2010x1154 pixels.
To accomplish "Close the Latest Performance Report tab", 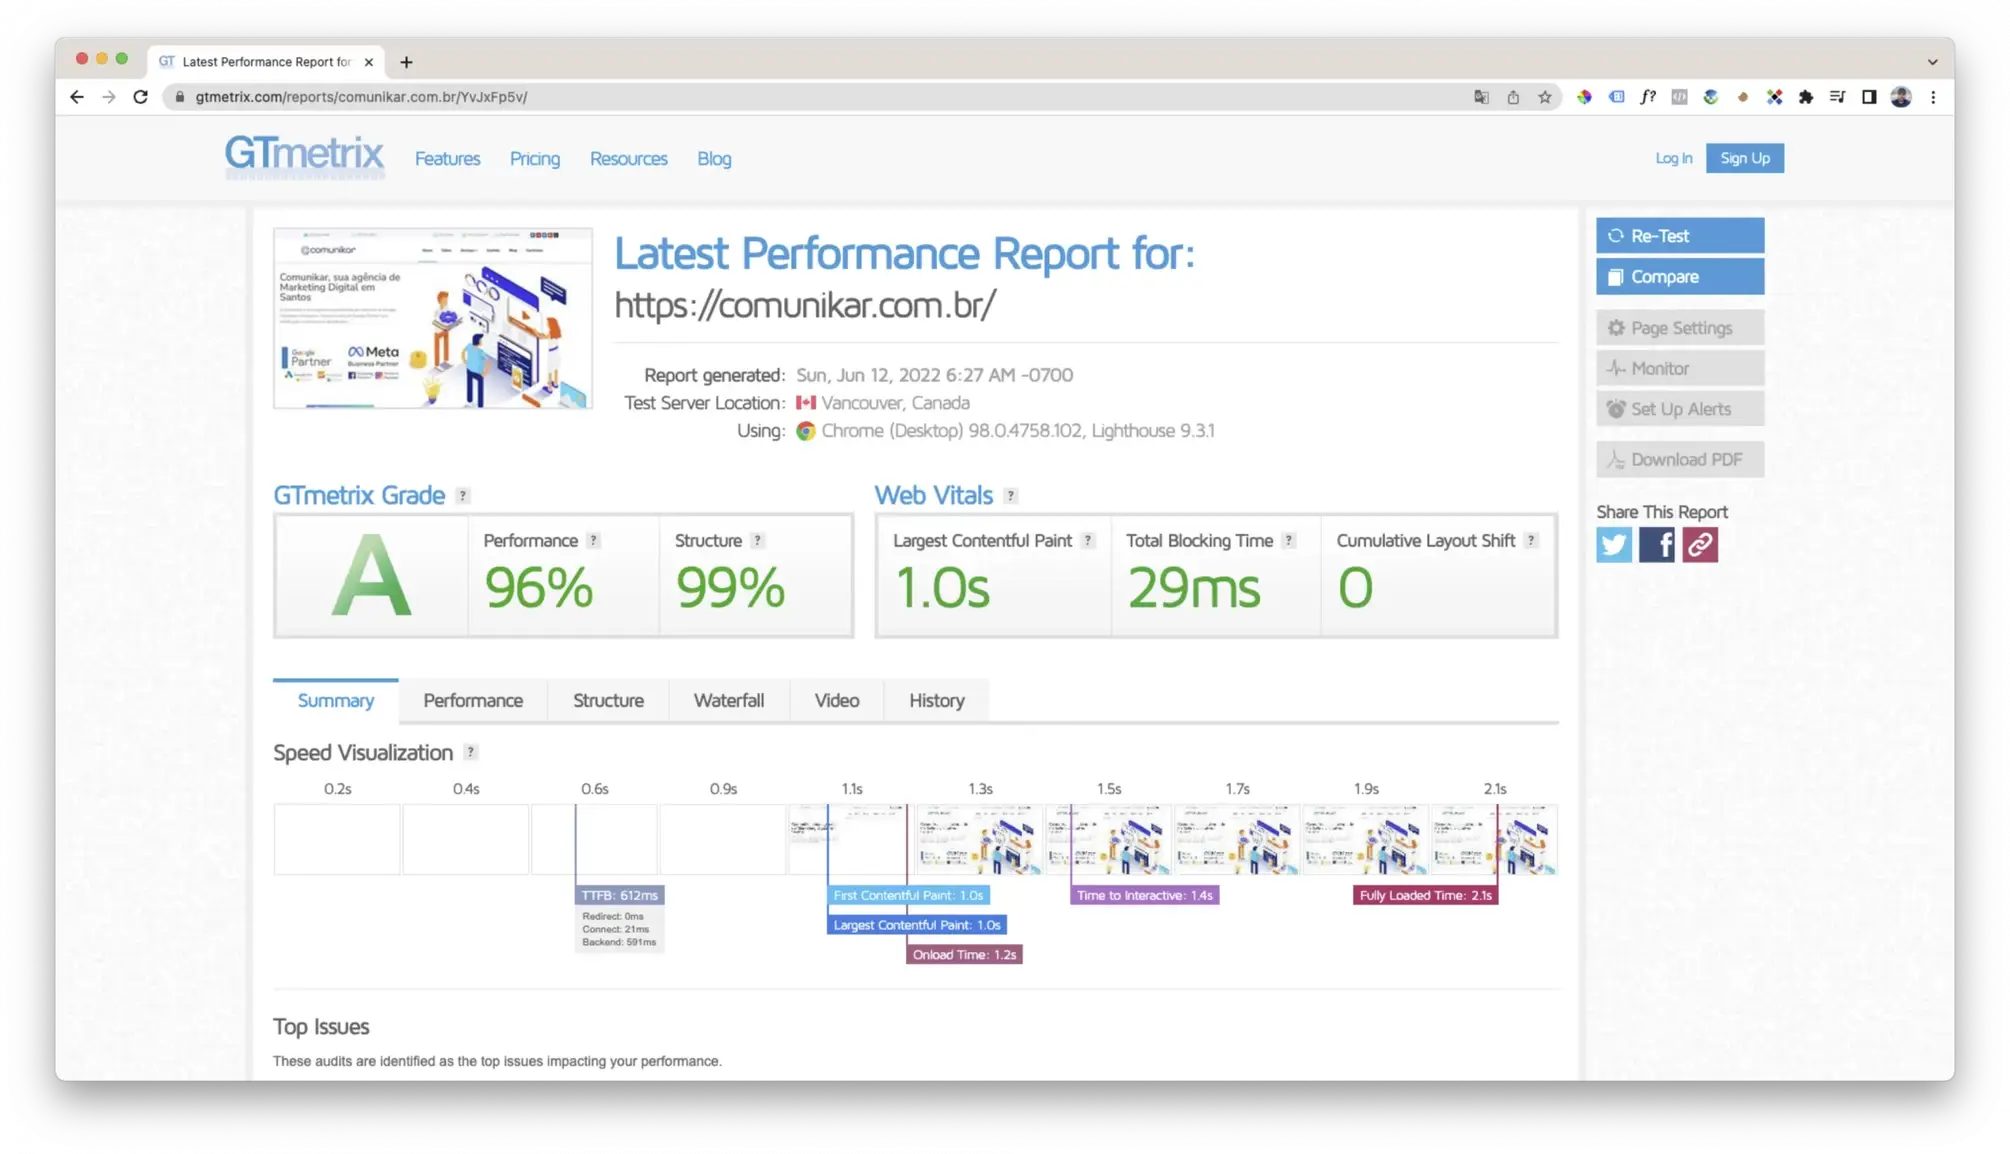I will (x=369, y=62).
